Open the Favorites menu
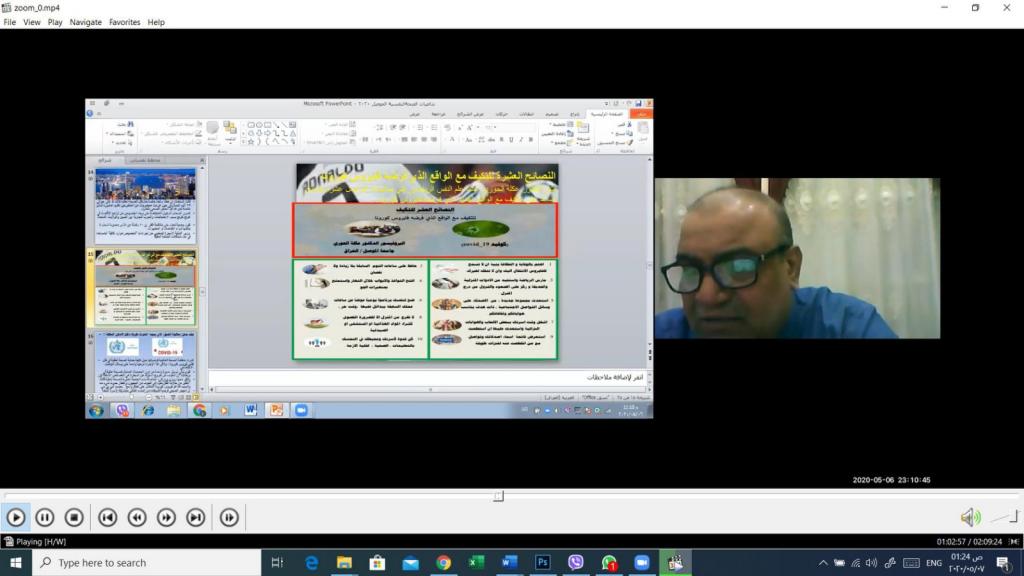 (125, 22)
